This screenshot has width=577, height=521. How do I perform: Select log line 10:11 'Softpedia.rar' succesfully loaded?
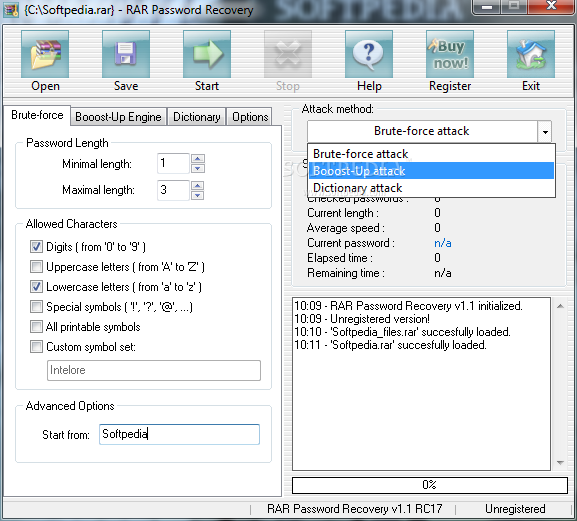[390, 345]
